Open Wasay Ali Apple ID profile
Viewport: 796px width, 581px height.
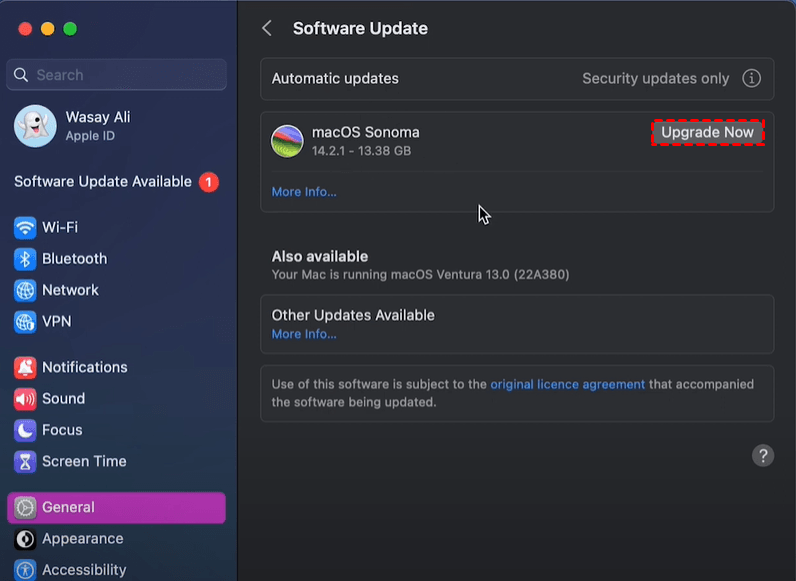coord(97,125)
